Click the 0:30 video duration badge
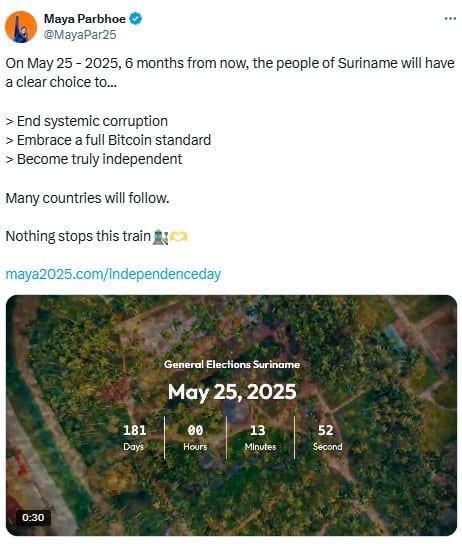The width and height of the screenshot is (462, 544). (33, 518)
